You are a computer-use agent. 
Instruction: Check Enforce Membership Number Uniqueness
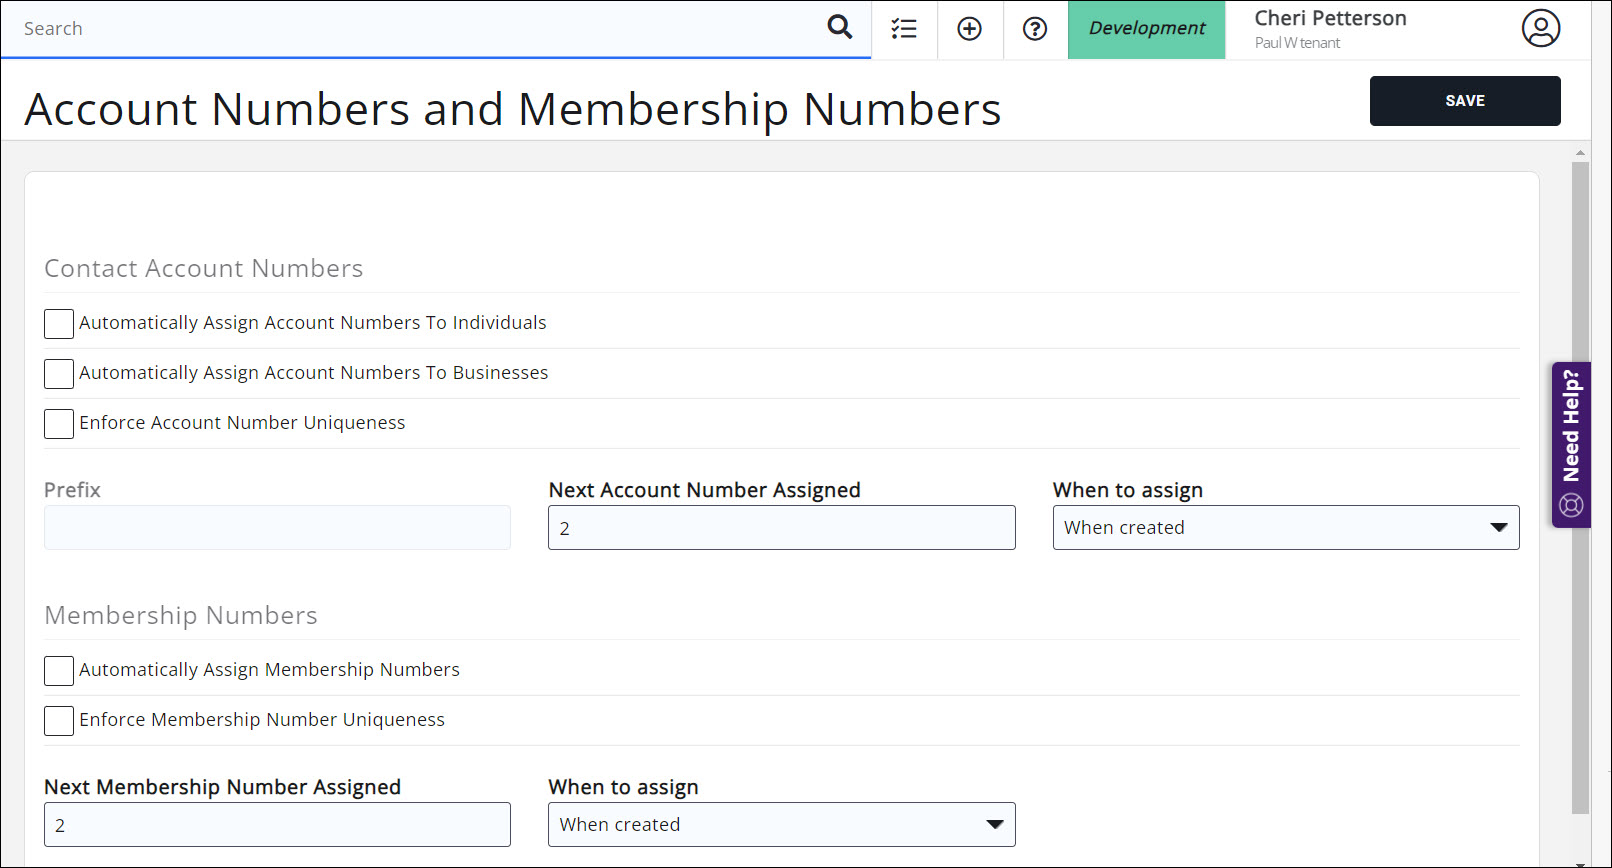[59, 721]
